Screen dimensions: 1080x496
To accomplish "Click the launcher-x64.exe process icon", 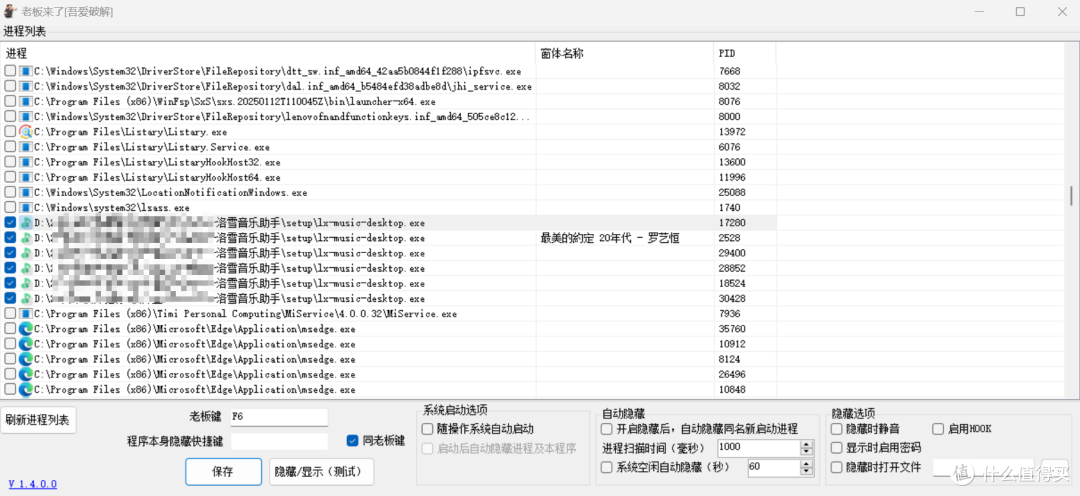I will (25, 101).
